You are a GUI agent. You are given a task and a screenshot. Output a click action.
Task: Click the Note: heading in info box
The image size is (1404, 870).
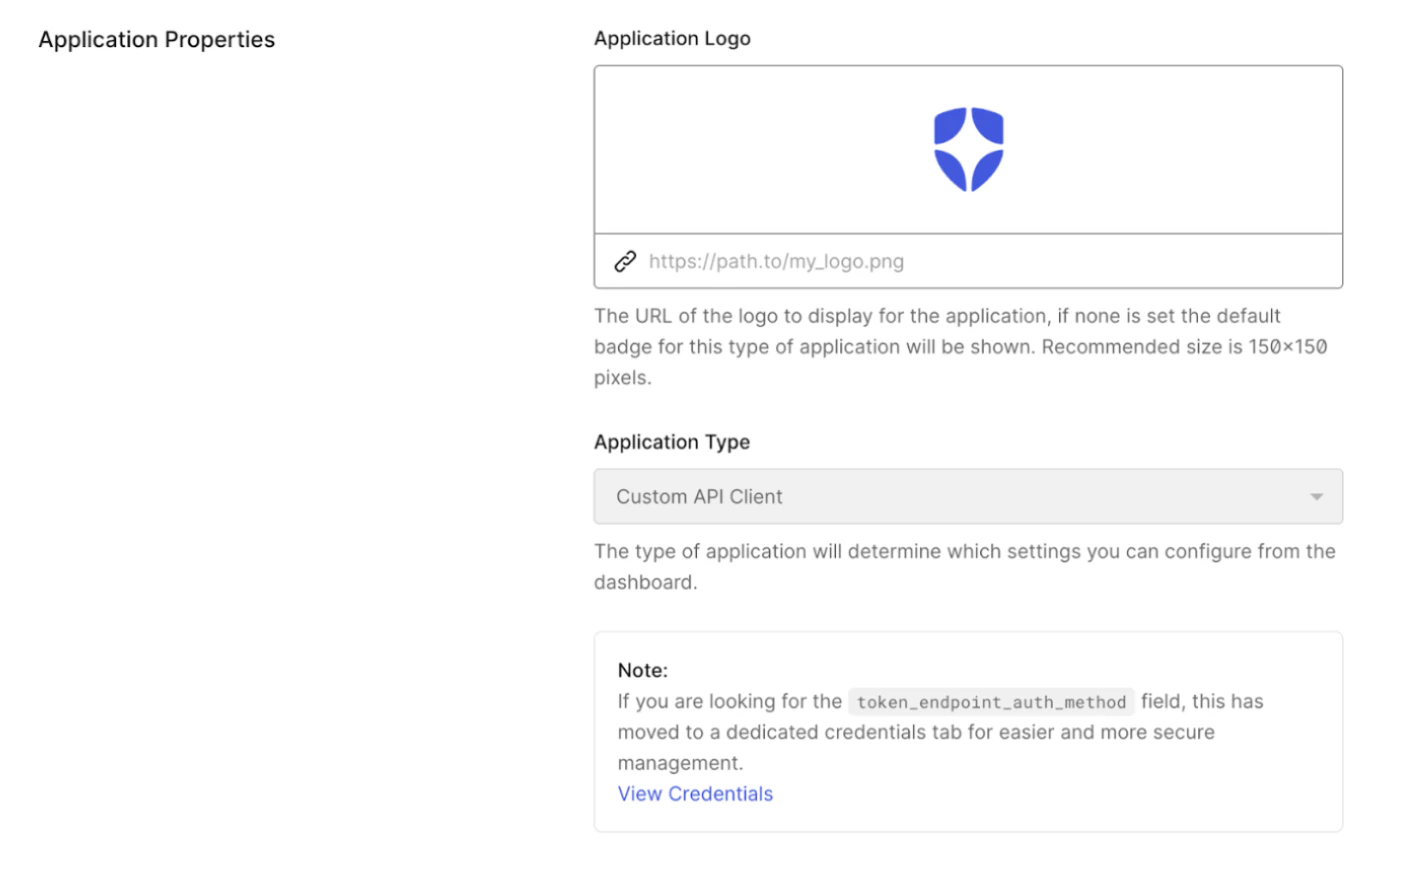[x=642, y=670]
